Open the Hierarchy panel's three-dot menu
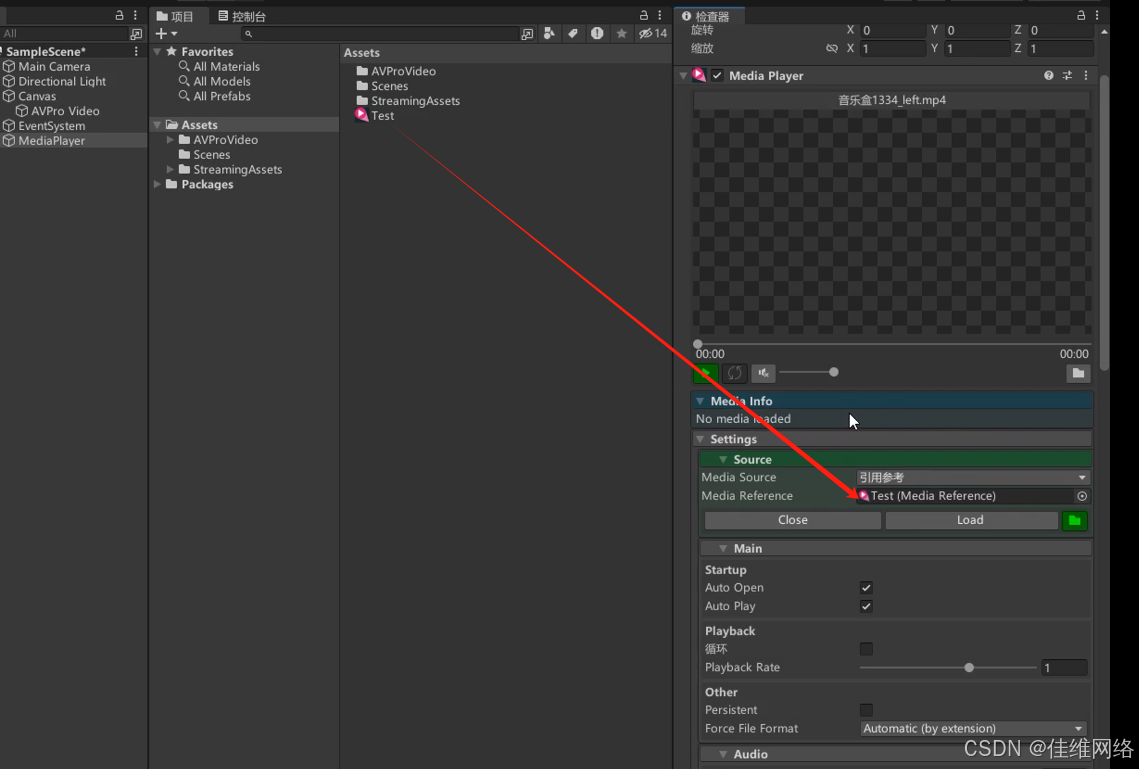This screenshot has height=769, width=1139. pyautogui.click(x=135, y=15)
